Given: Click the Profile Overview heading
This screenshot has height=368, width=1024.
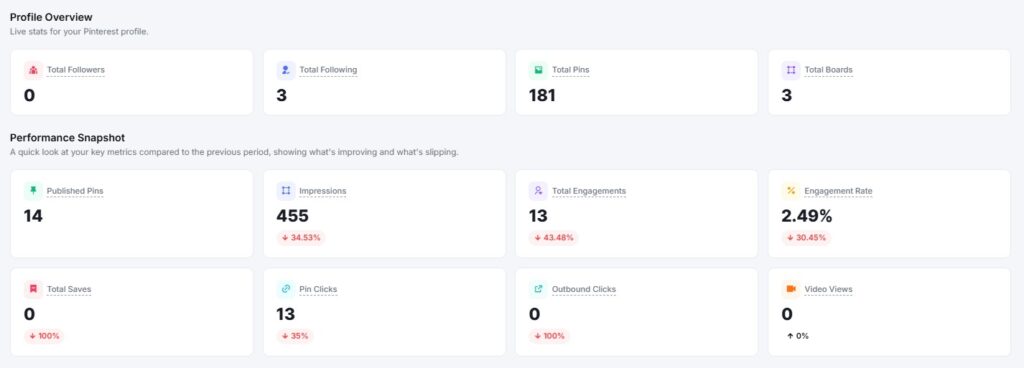Looking at the screenshot, I should [52, 17].
